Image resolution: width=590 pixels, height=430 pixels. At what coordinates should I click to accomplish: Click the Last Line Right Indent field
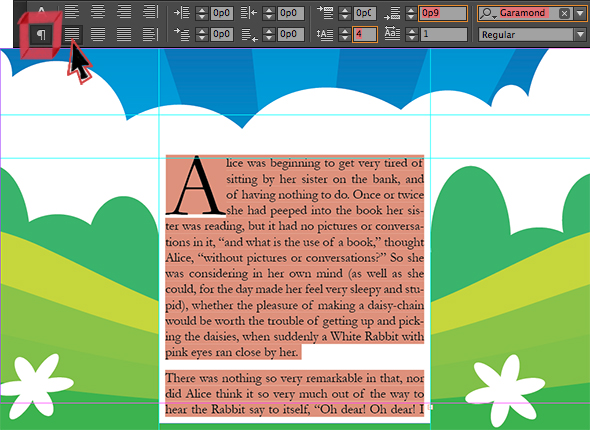click(291, 34)
